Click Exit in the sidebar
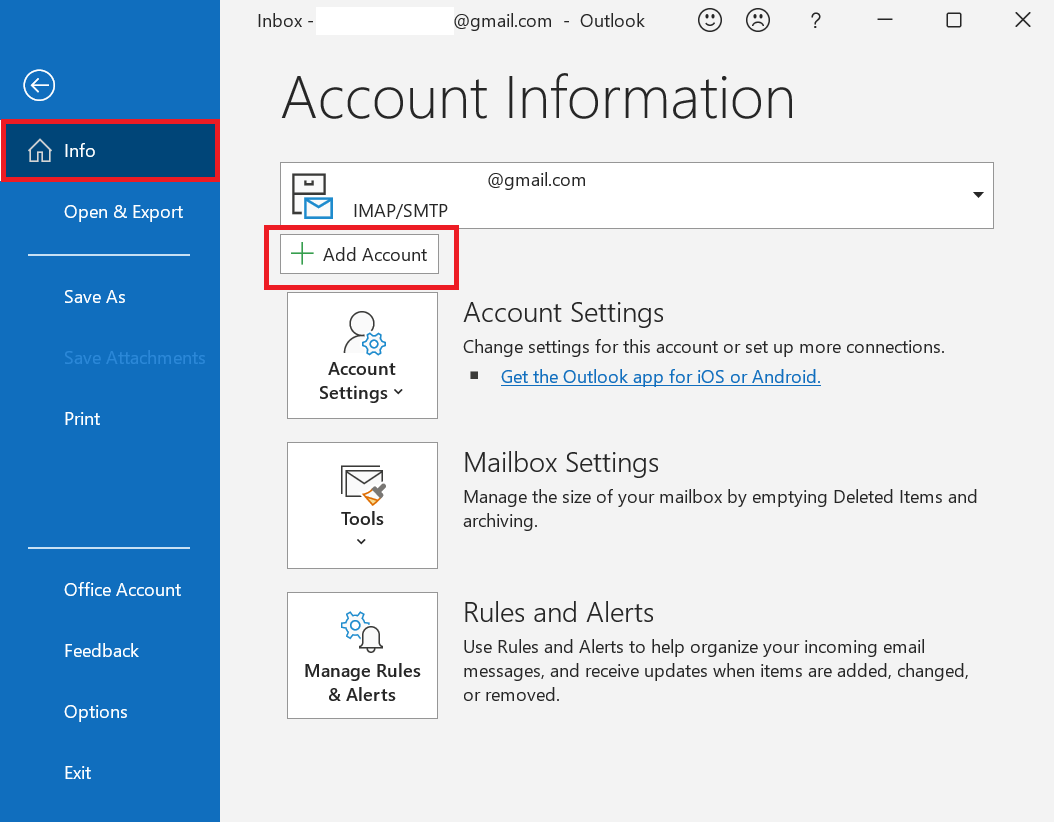Image resolution: width=1054 pixels, height=822 pixels. (77, 773)
